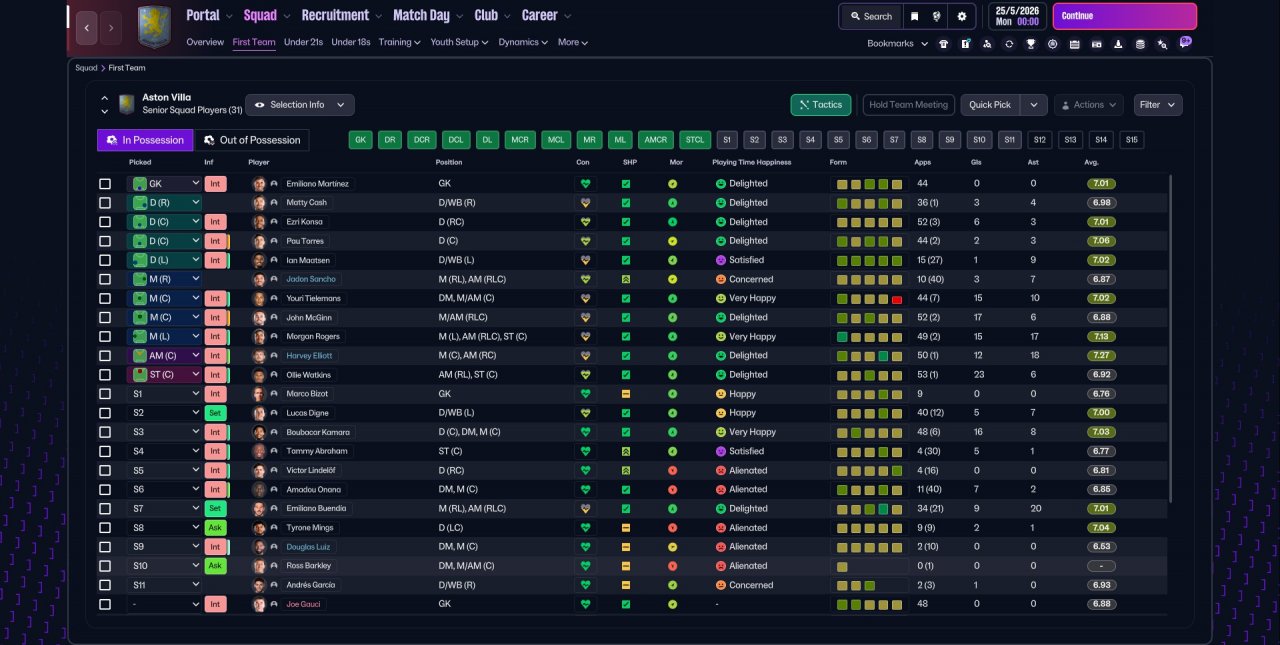Open the circular arrows icon in bookmarks bar
The height and width of the screenshot is (645, 1280).
[x=1009, y=44]
